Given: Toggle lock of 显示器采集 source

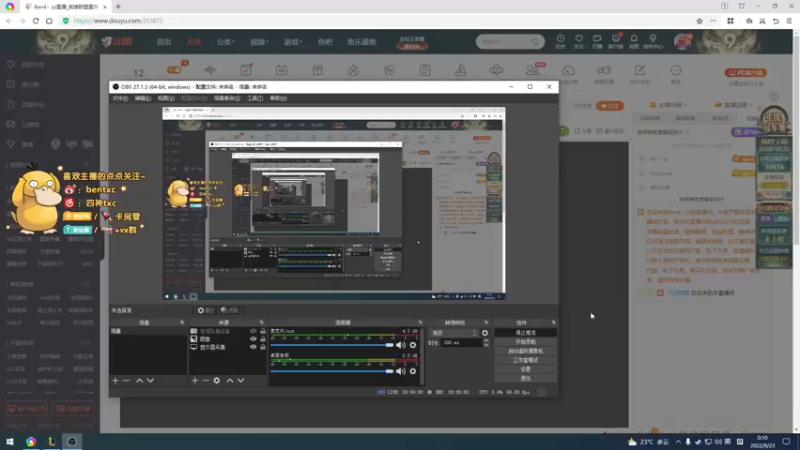Looking at the screenshot, I should click(263, 347).
